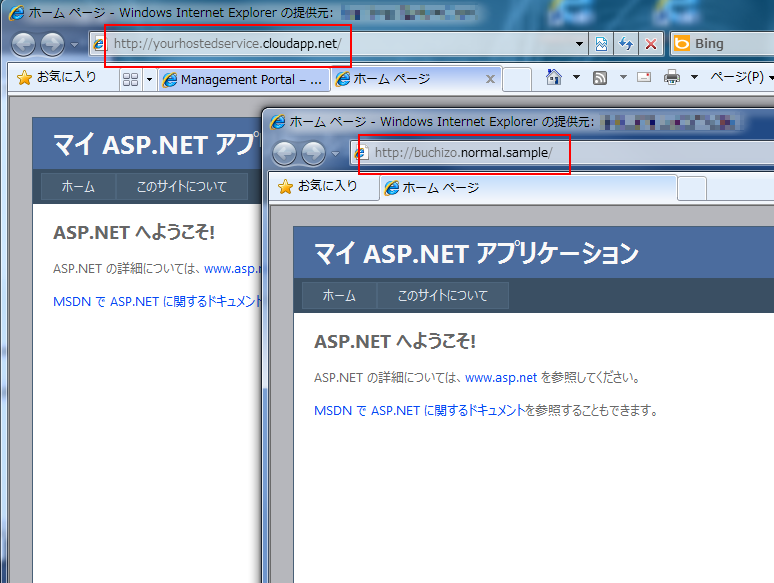
Task: Expand the Print dropdown arrow
Action: tap(694, 77)
